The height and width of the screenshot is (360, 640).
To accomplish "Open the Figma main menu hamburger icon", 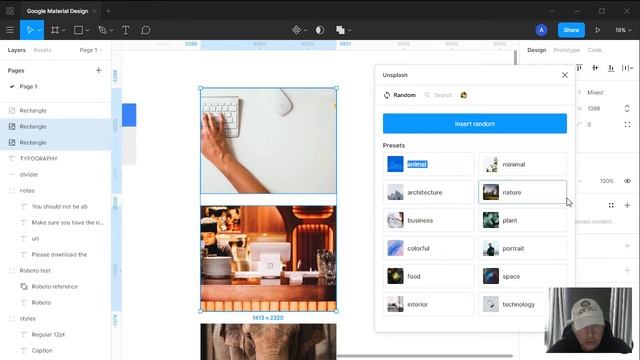I will pos(10,30).
